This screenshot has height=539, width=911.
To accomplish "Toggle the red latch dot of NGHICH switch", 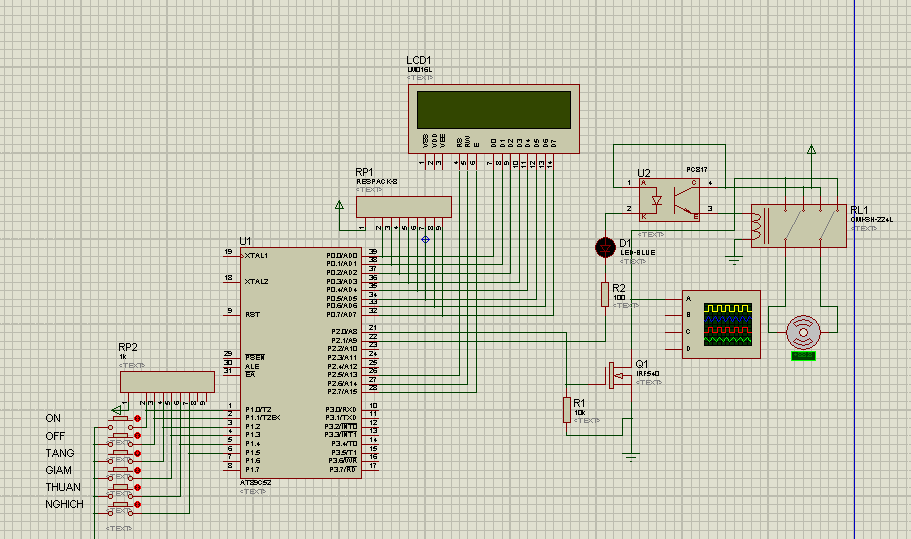I will [137, 504].
